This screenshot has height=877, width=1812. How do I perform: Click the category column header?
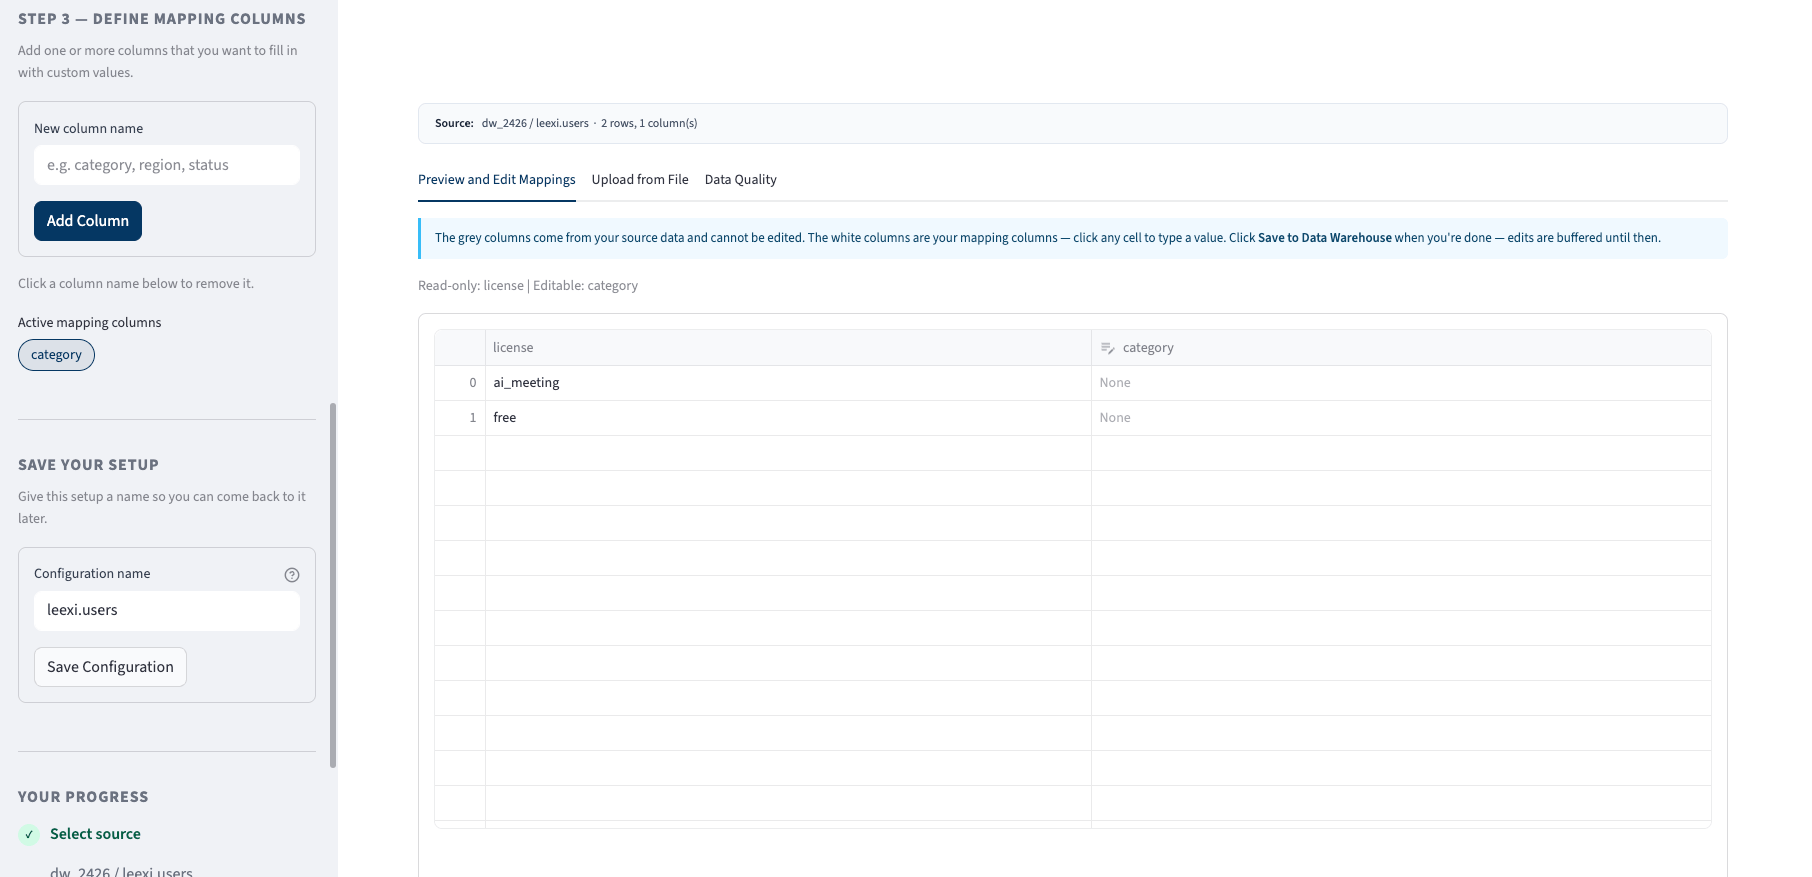[1401, 348]
